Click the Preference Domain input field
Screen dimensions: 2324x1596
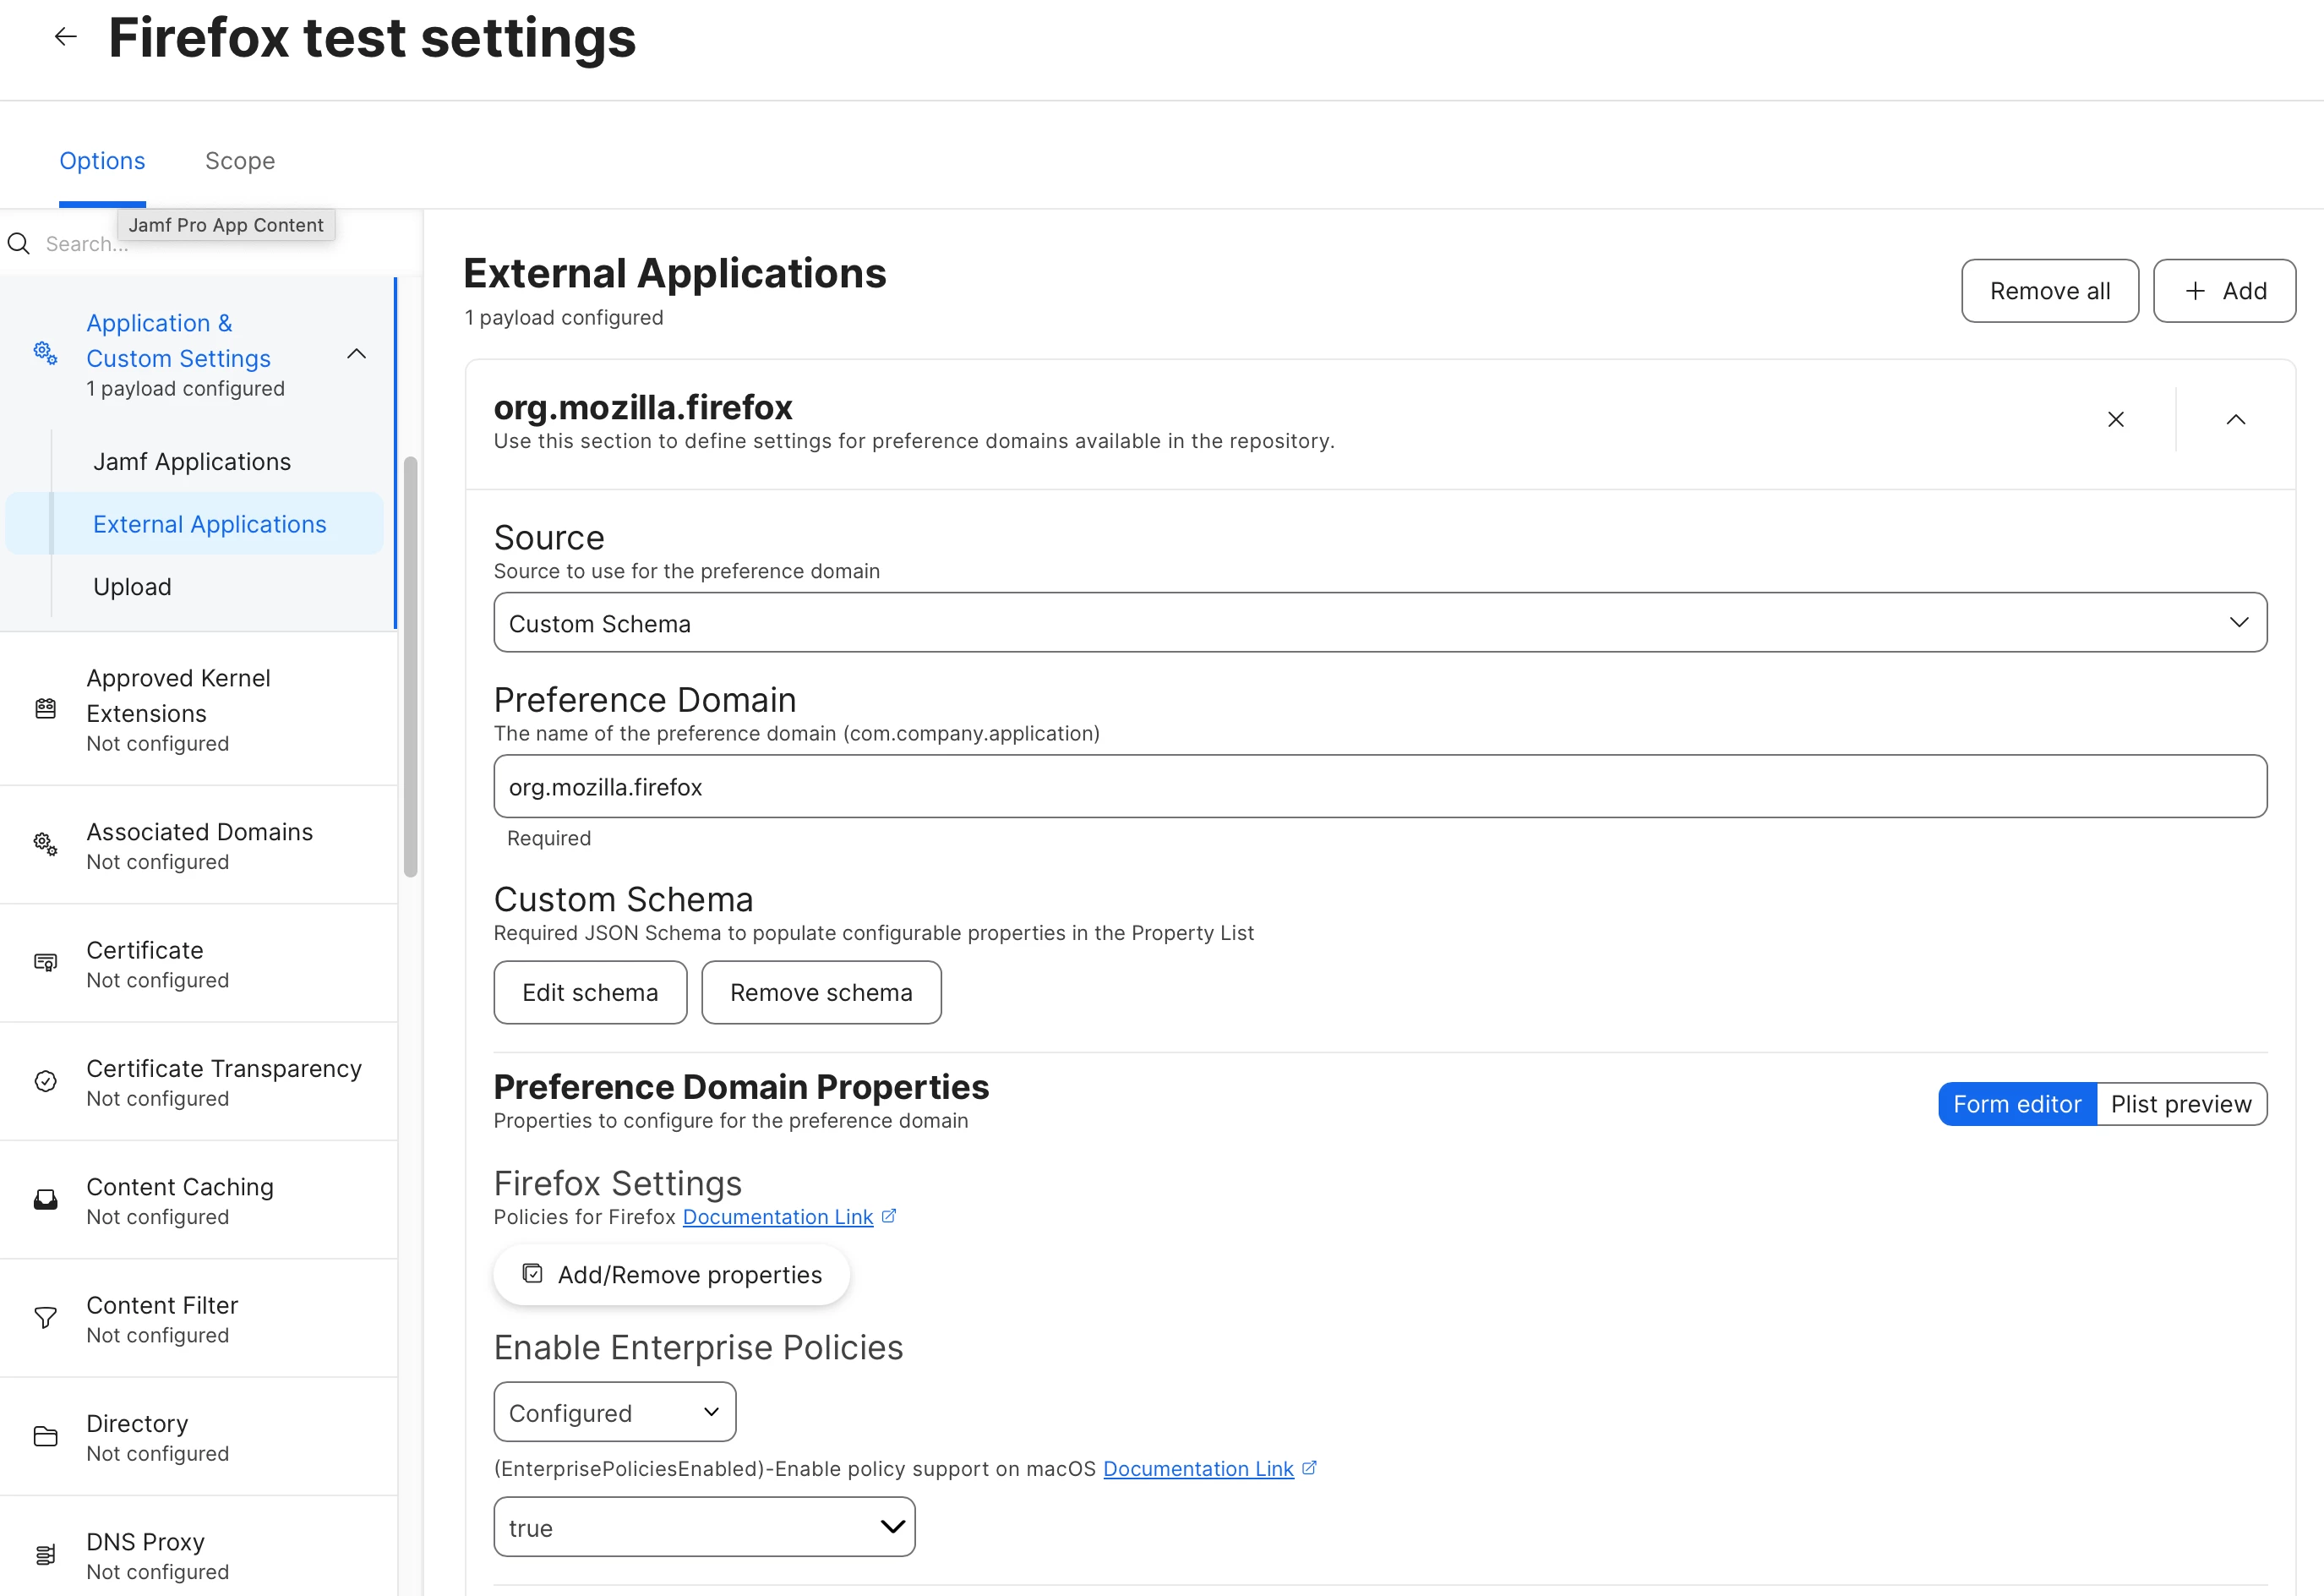[1380, 786]
